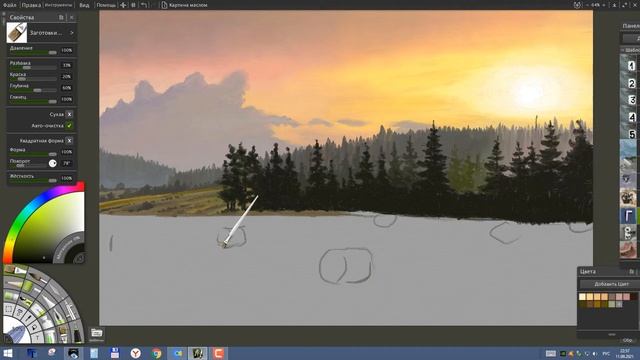The height and width of the screenshot is (360, 640).
Task: Close the Свойства panel
Action: pos(71,17)
